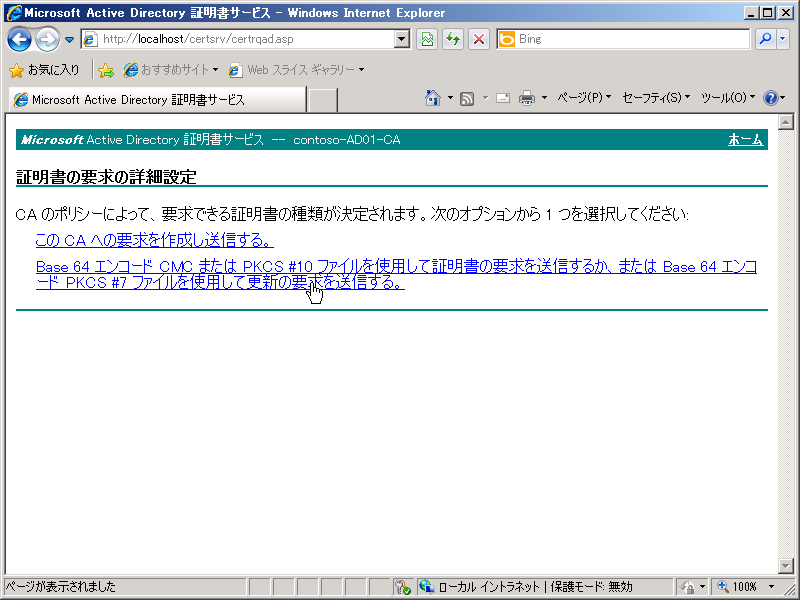
Task: Open the search provider options dropdown
Action: 783,39
